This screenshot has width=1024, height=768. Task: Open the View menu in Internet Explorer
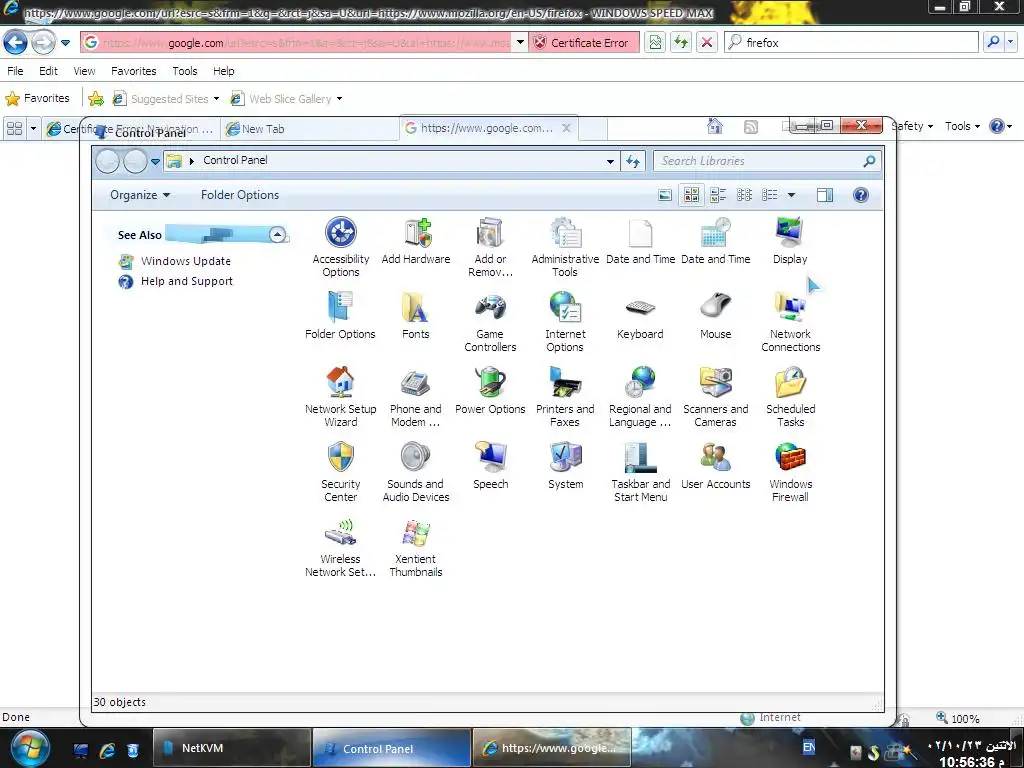[x=84, y=71]
